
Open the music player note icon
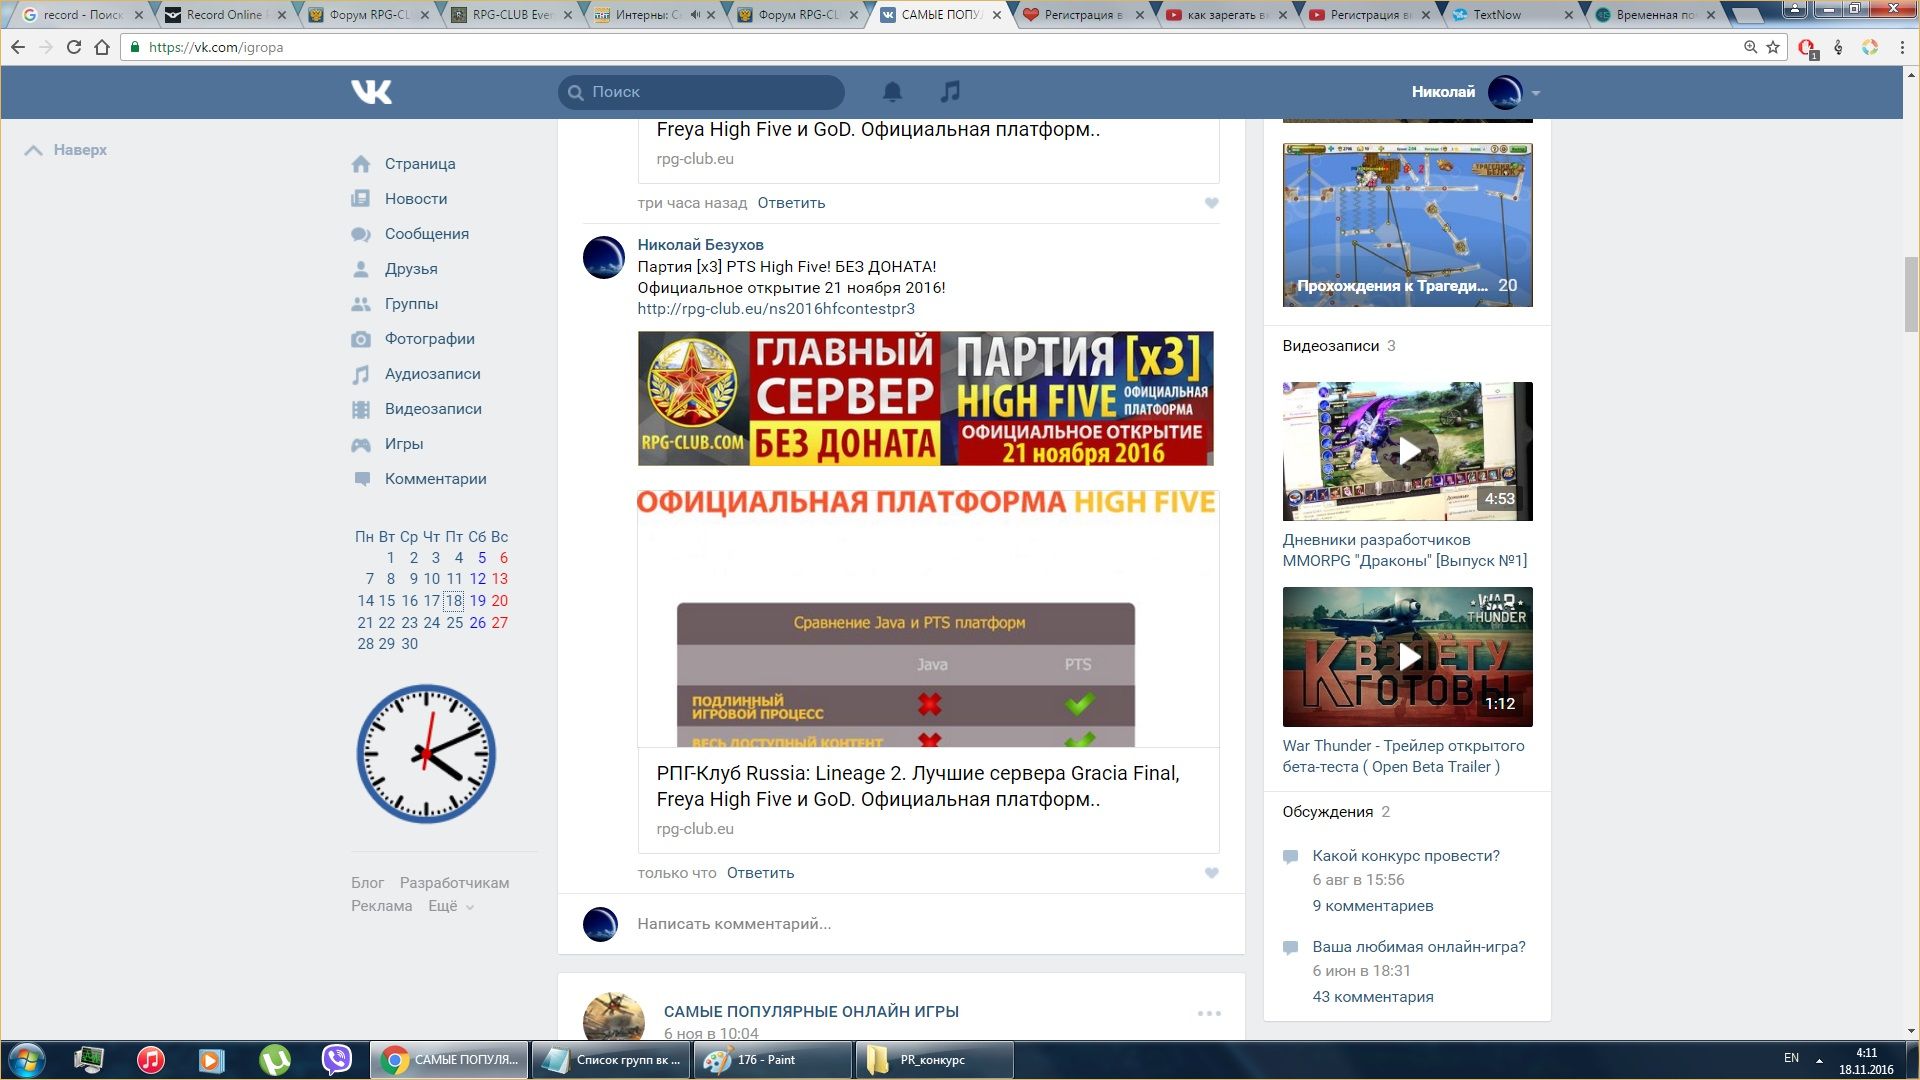point(950,92)
